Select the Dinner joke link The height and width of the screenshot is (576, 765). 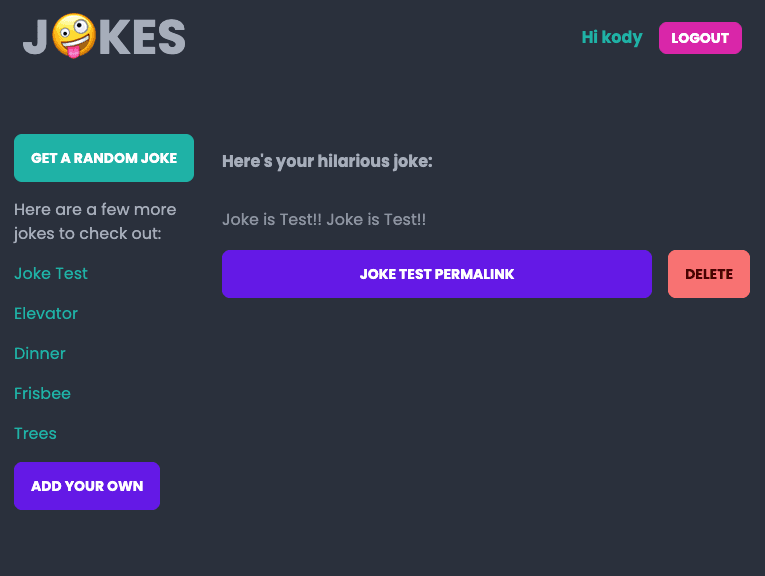click(40, 353)
